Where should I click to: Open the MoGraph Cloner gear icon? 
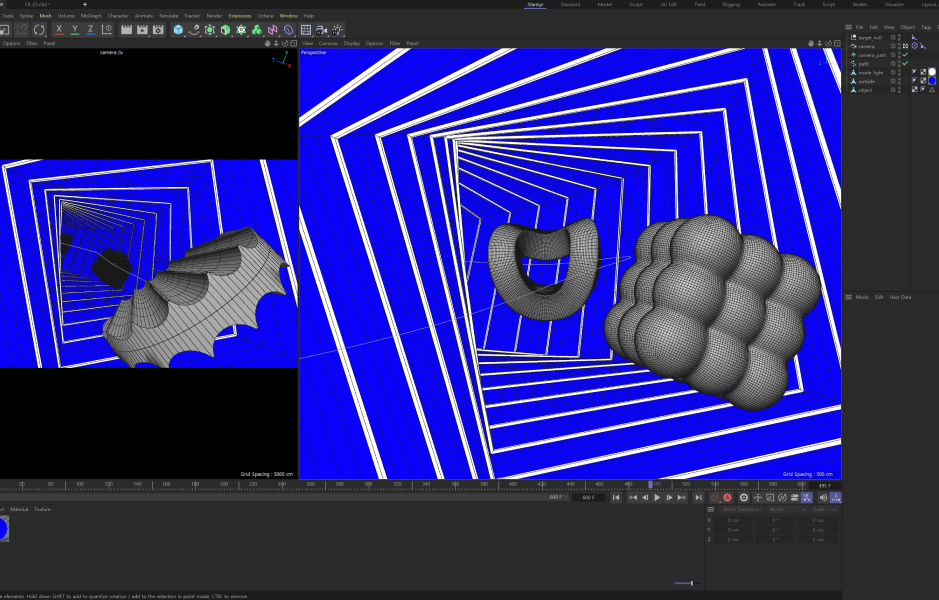(241, 29)
